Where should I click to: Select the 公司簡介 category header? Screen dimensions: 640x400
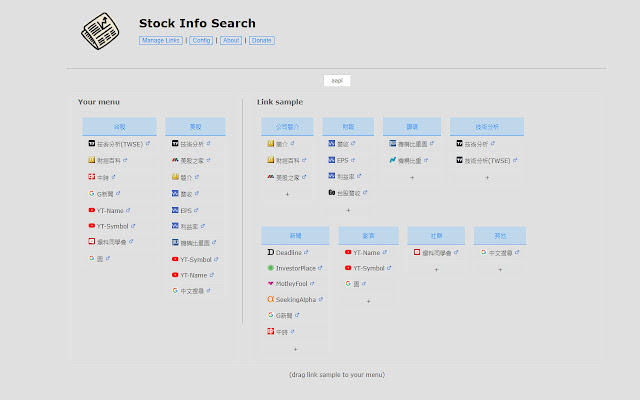point(287,127)
